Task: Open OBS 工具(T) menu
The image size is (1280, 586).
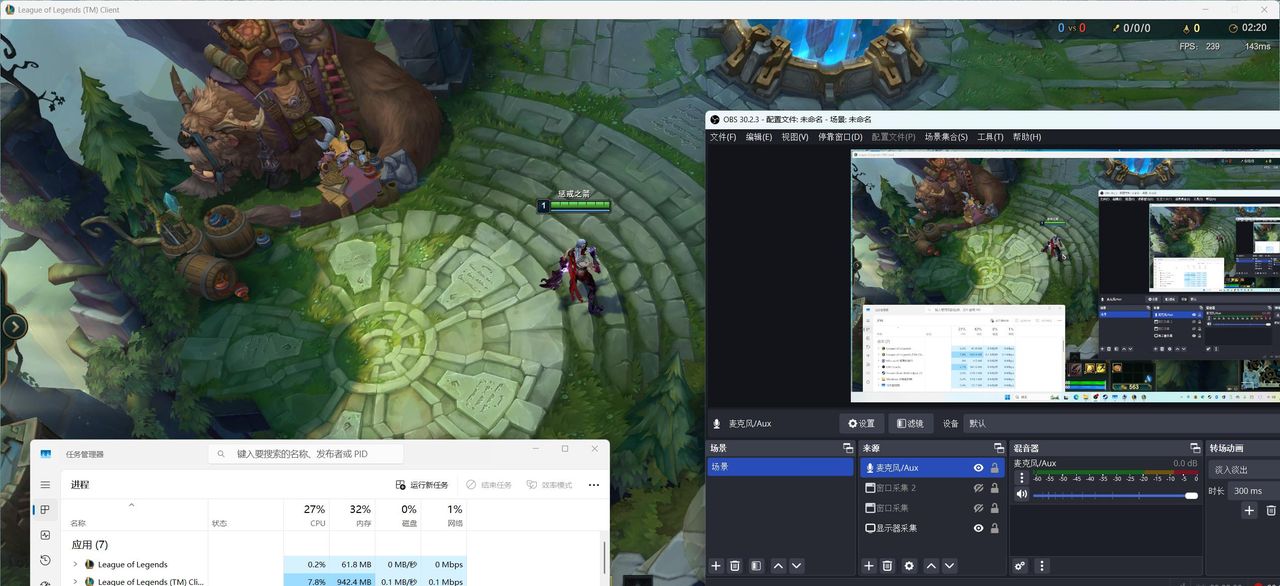Action: tap(990, 137)
